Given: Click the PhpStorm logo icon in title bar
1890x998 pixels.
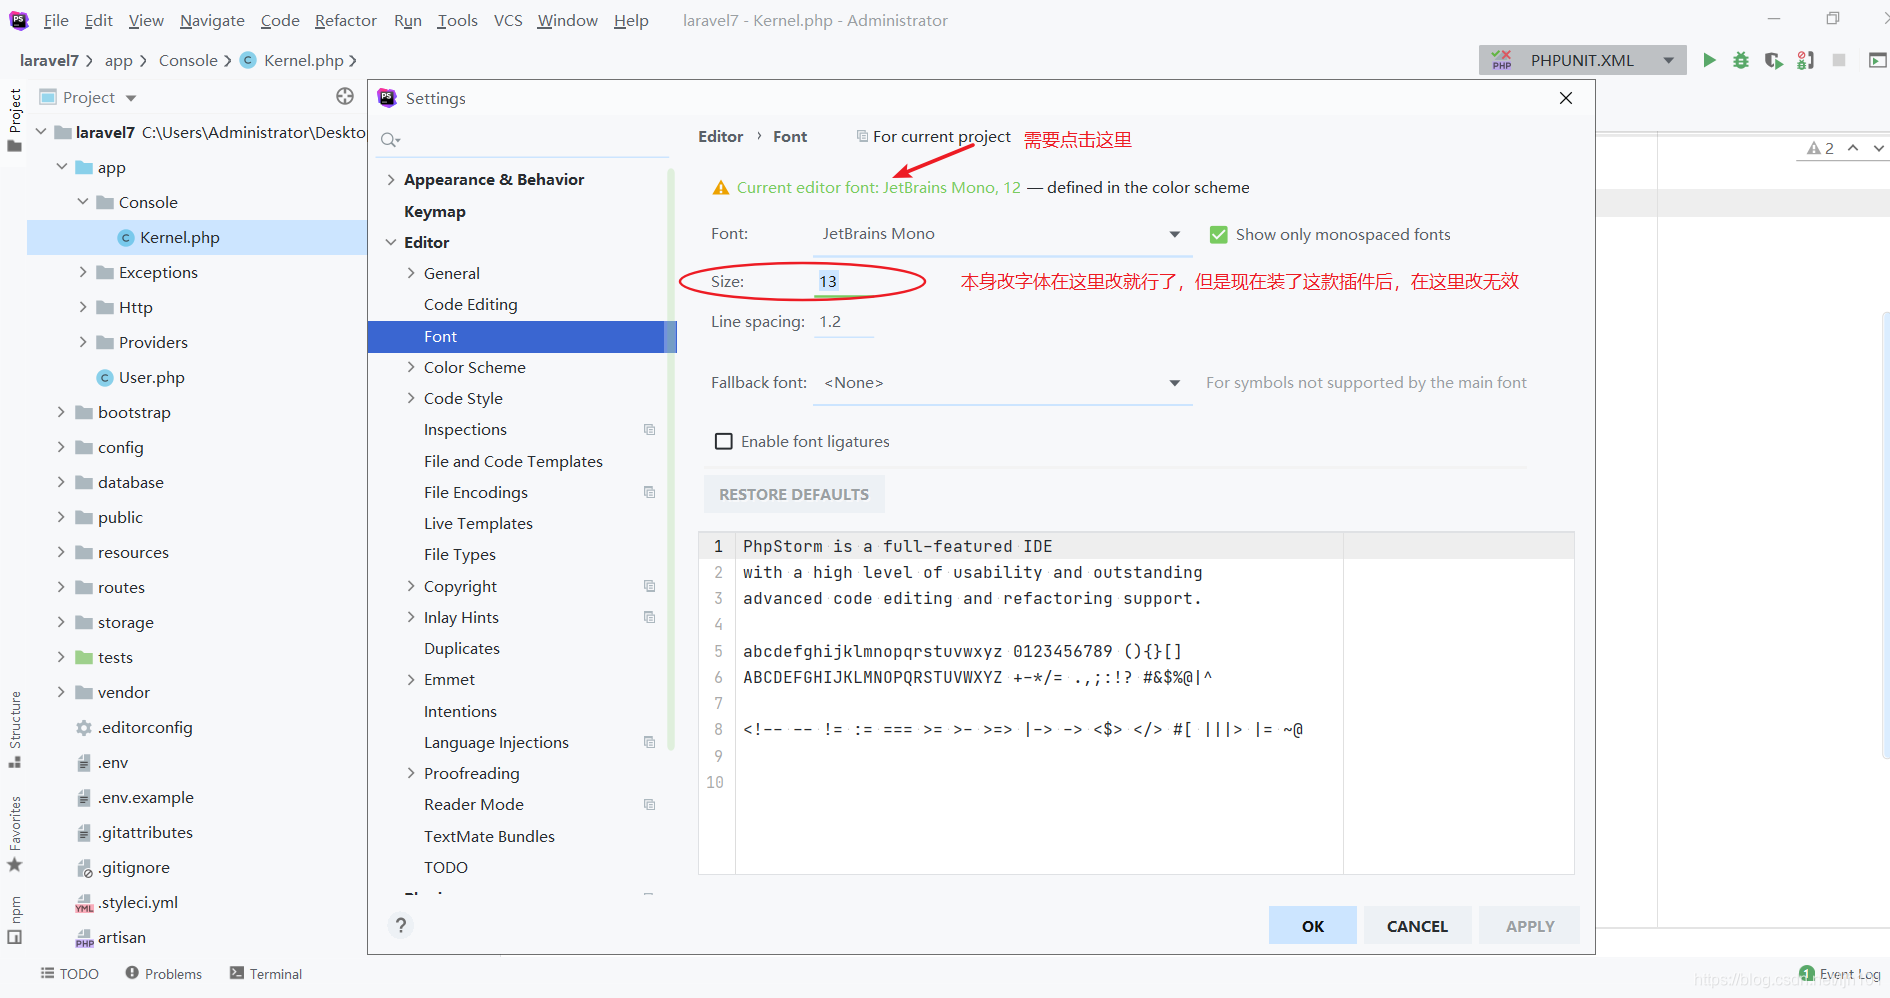Looking at the screenshot, I should [19, 20].
